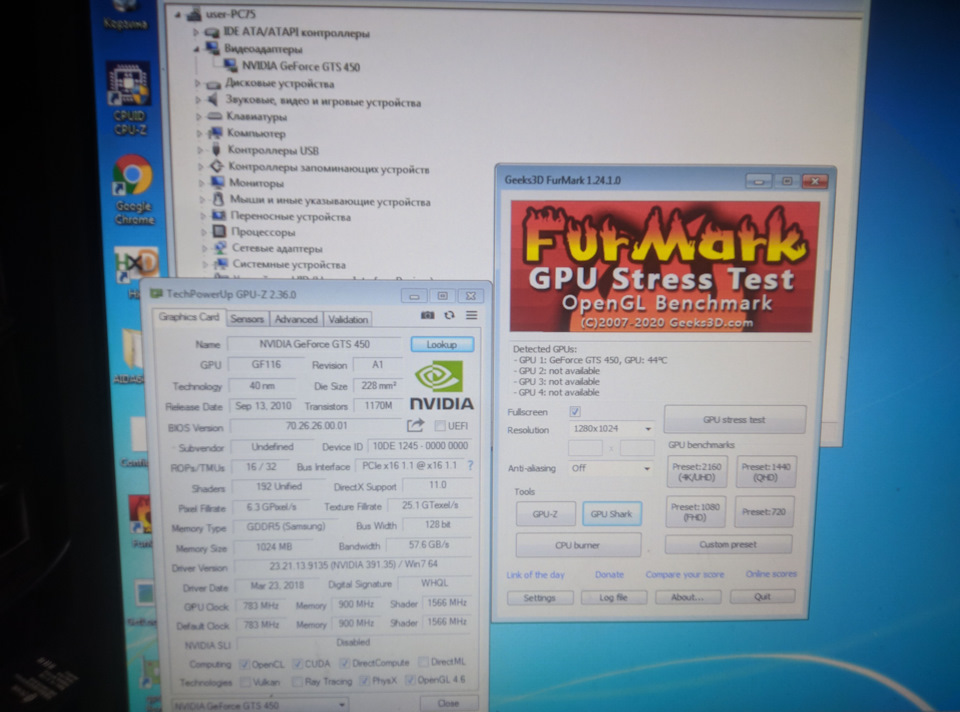The height and width of the screenshot is (712, 960).
Task: Click the Дисковые устройства category icon
Action: [213, 83]
